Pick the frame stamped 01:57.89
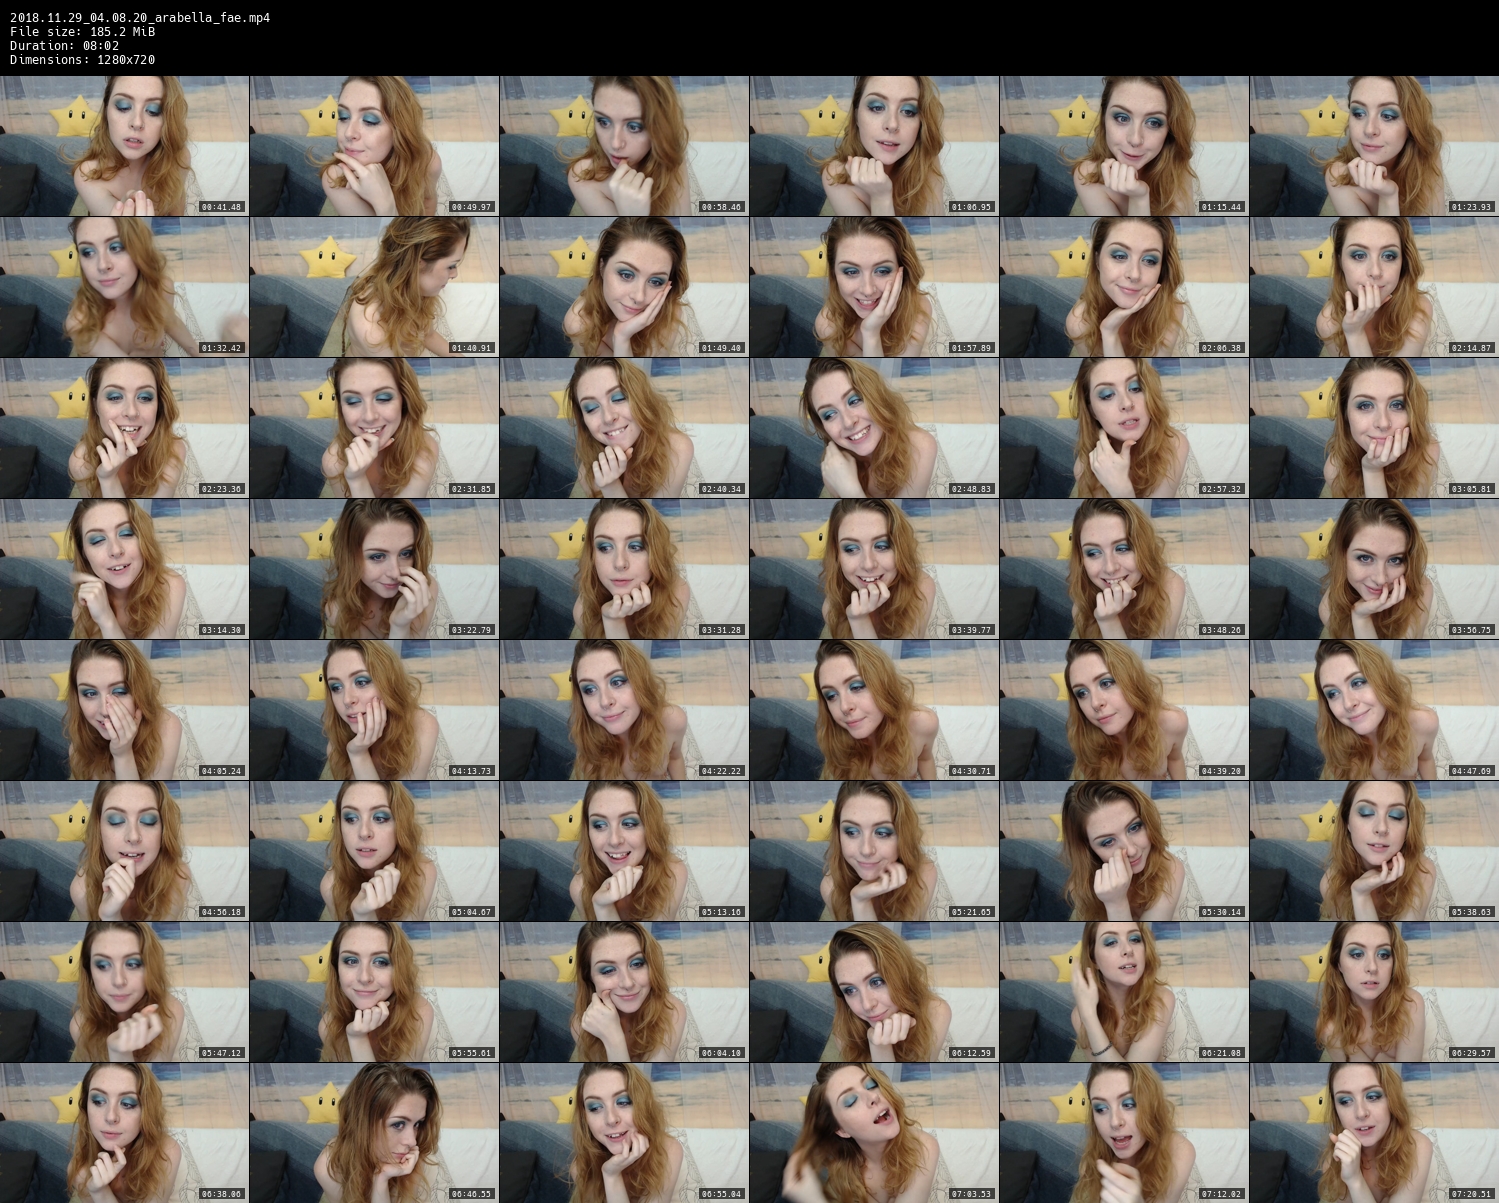 (x=874, y=287)
